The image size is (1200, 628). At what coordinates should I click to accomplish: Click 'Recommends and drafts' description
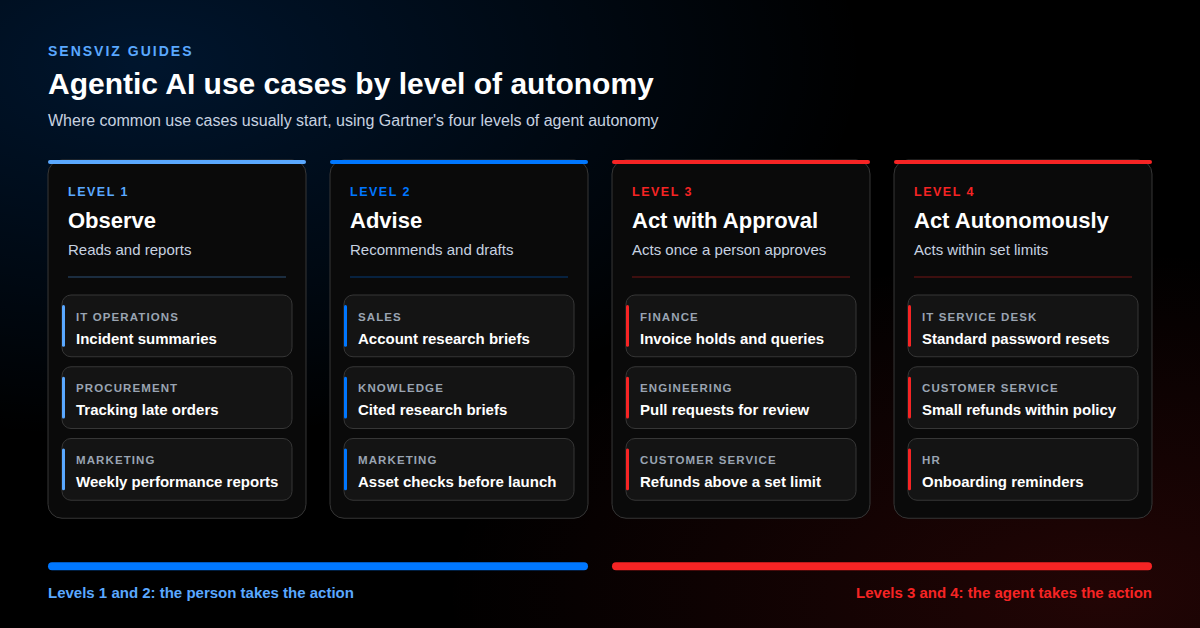(x=432, y=250)
